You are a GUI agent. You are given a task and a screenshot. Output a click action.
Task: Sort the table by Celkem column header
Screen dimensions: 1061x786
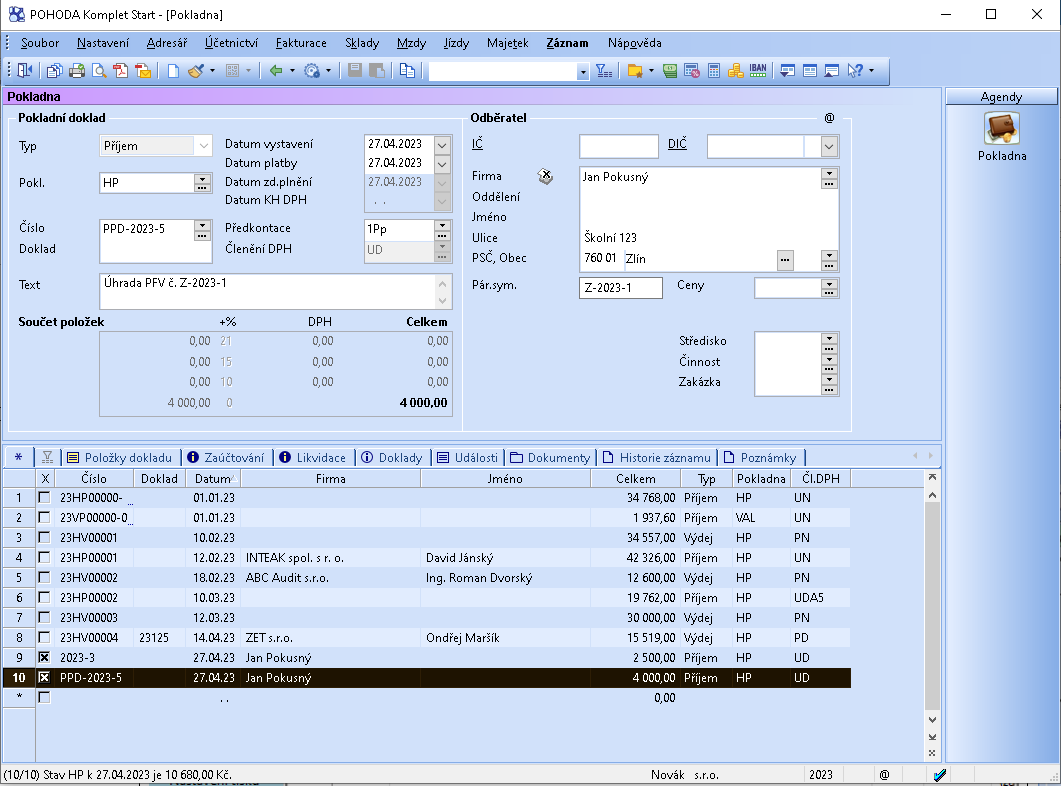pos(635,478)
